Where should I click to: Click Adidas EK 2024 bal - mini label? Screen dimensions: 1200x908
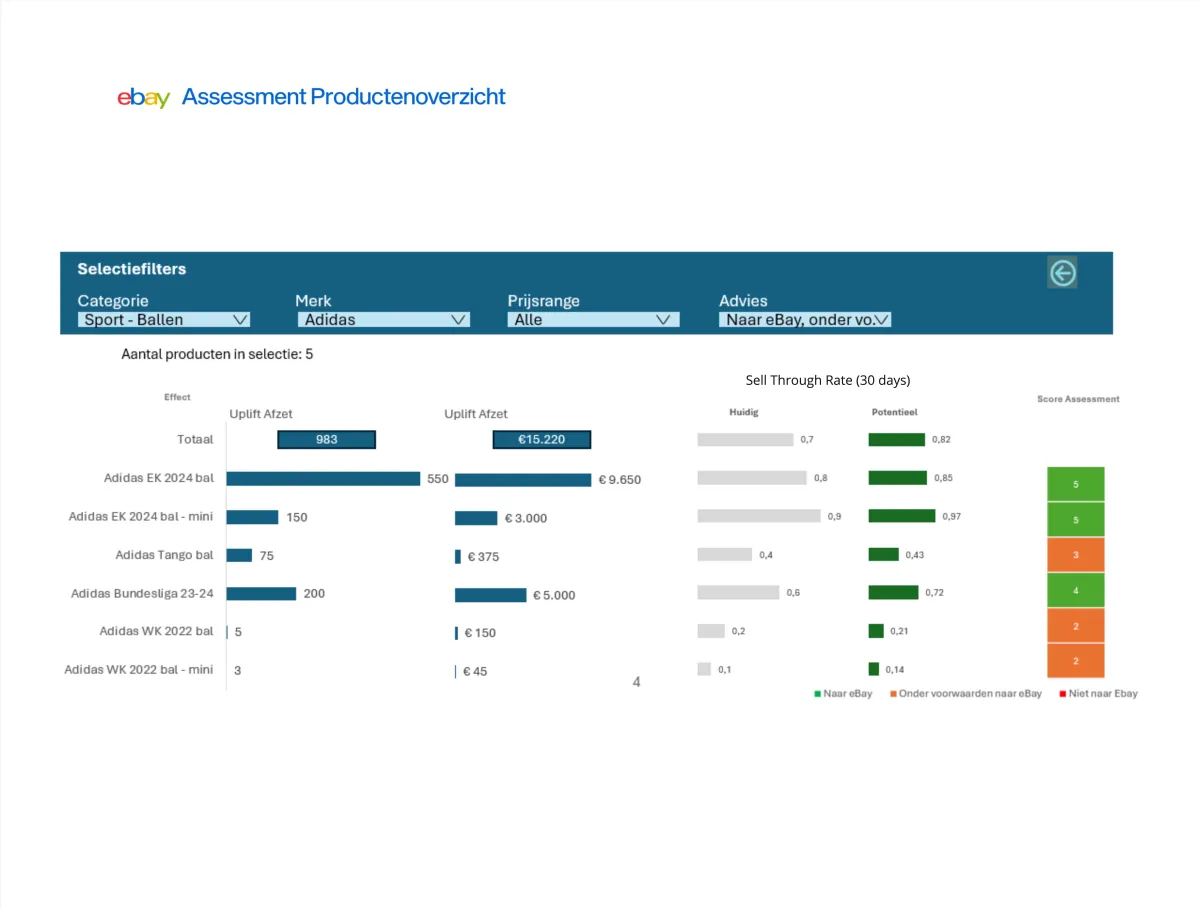pos(141,517)
